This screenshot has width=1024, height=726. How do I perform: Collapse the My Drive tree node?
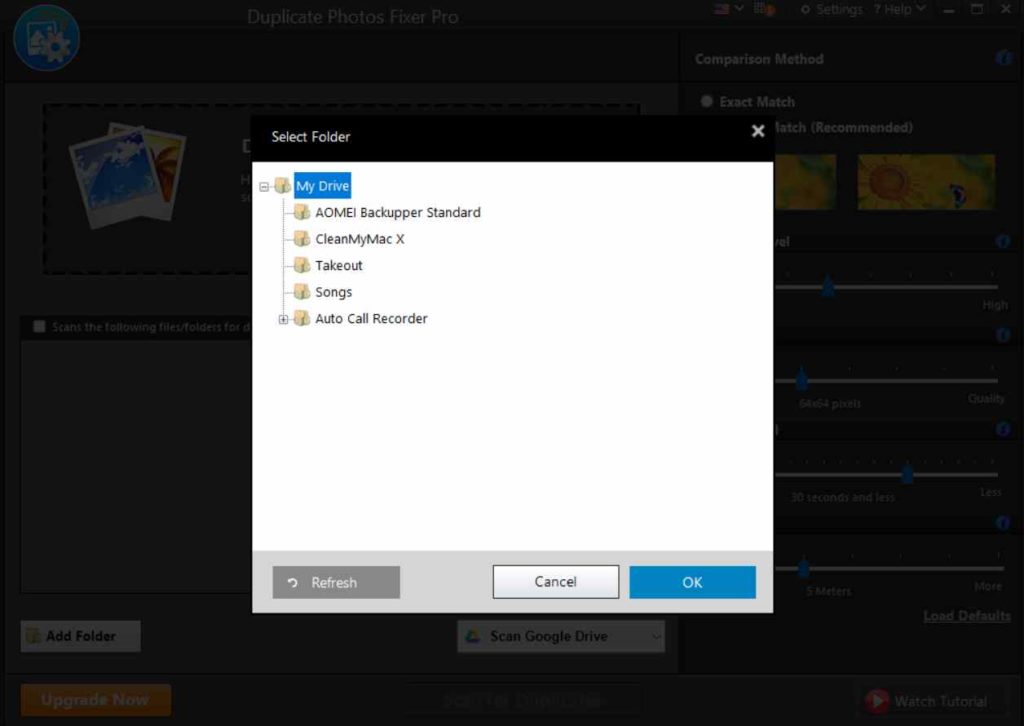tap(264, 187)
